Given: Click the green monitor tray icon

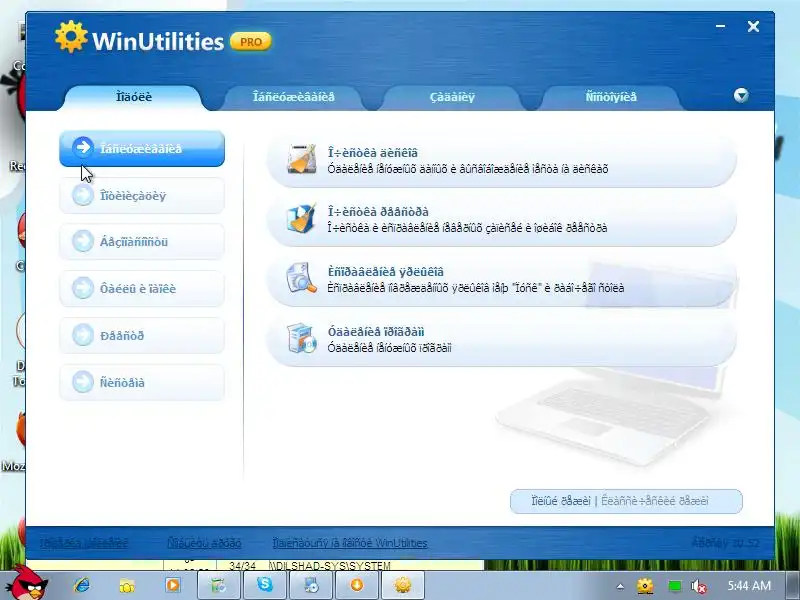Looking at the screenshot, I should pyautogui.click(x=674, y=586).
